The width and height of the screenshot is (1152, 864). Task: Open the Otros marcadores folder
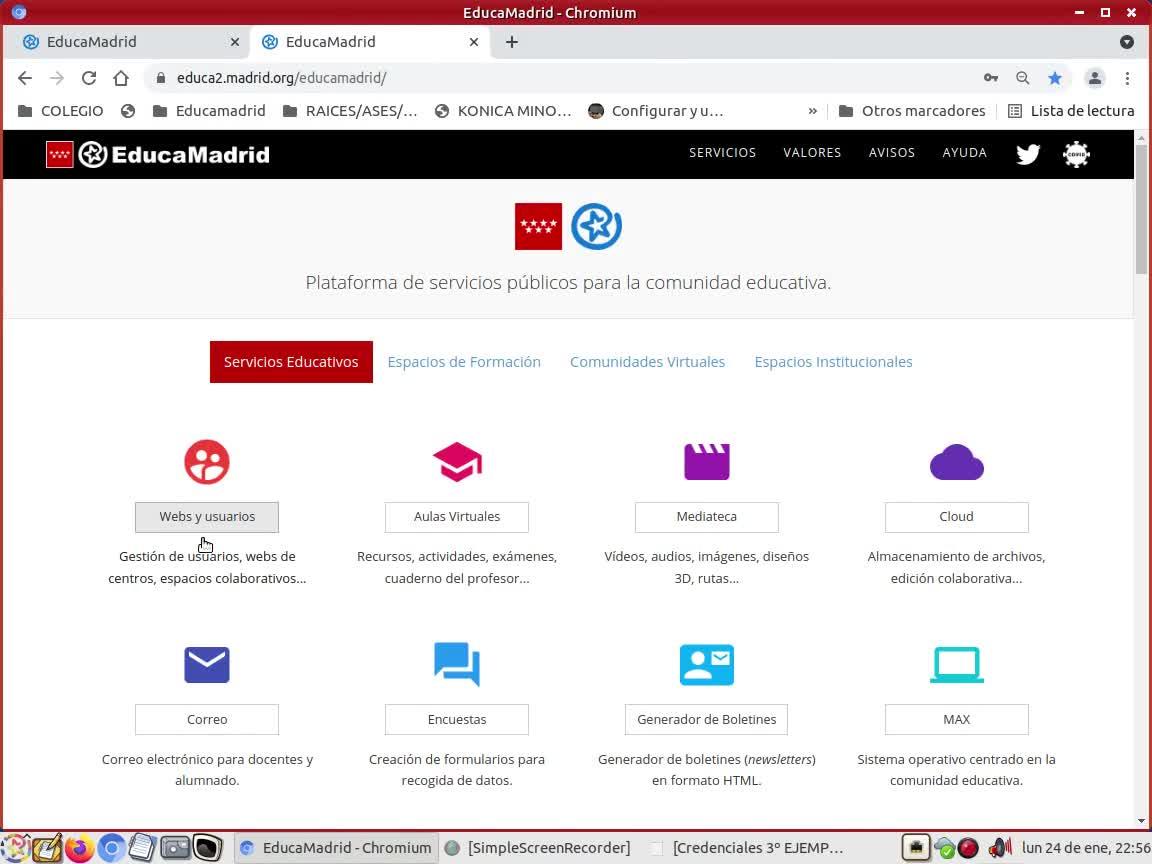(x=912, y=111)
